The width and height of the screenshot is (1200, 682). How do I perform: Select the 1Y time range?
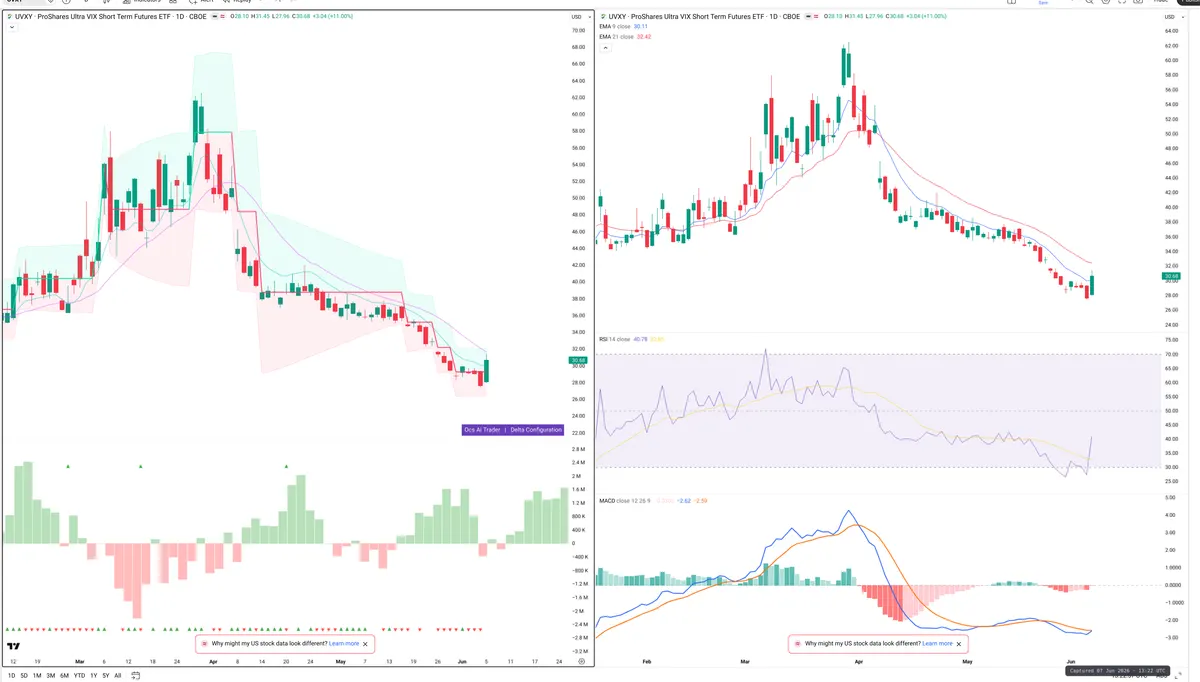[x=94, y=675]
